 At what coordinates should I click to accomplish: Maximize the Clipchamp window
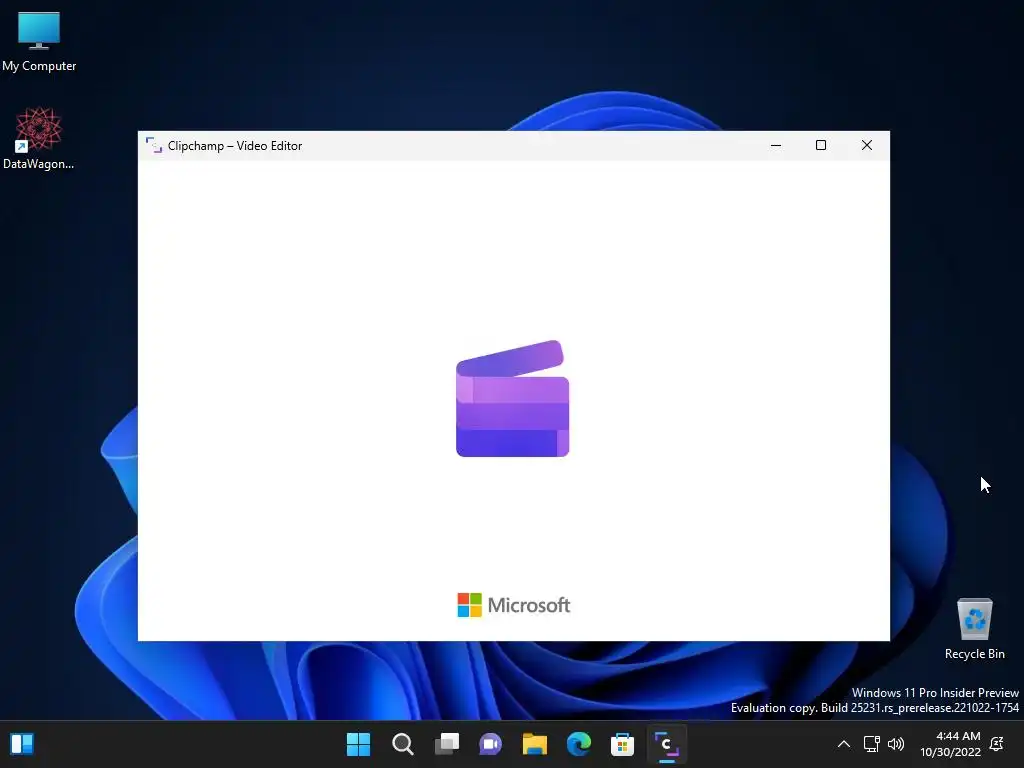(x=821, y=146)
